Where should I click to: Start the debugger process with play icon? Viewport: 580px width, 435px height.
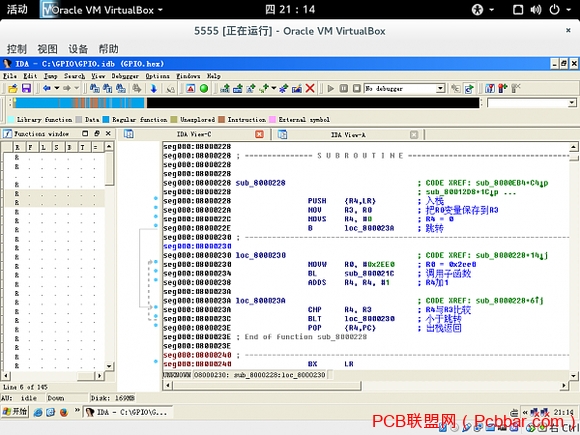point(331,88)
